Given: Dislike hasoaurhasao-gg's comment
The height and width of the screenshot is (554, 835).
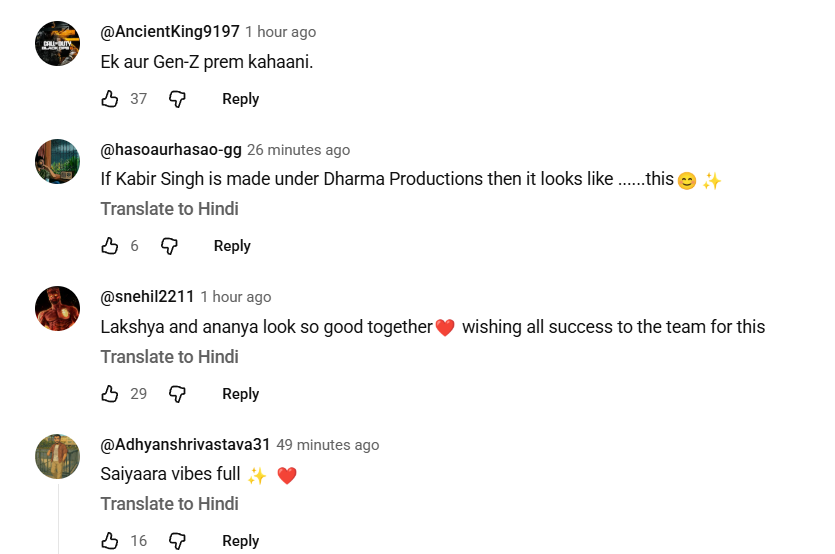Looking at the screenshot, I should (169, 246).
